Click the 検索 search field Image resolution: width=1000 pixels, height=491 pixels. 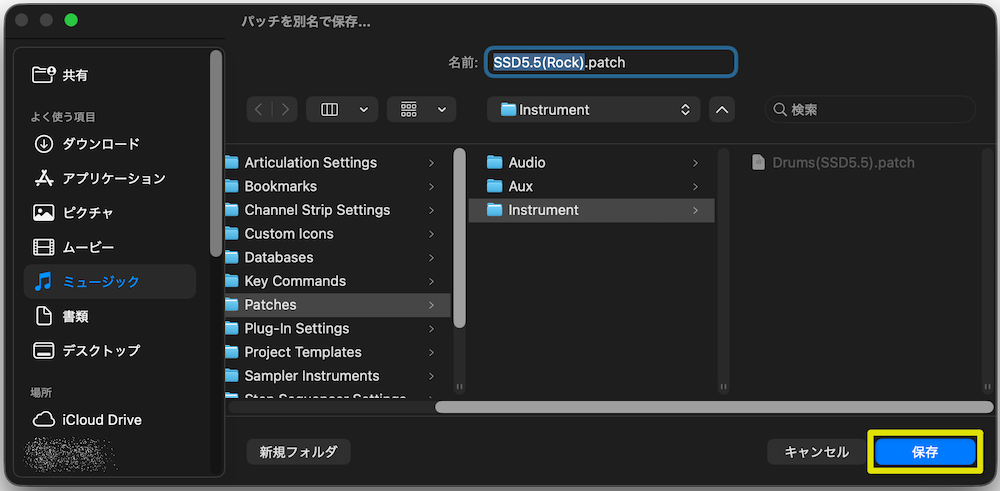tap(870, 110)
